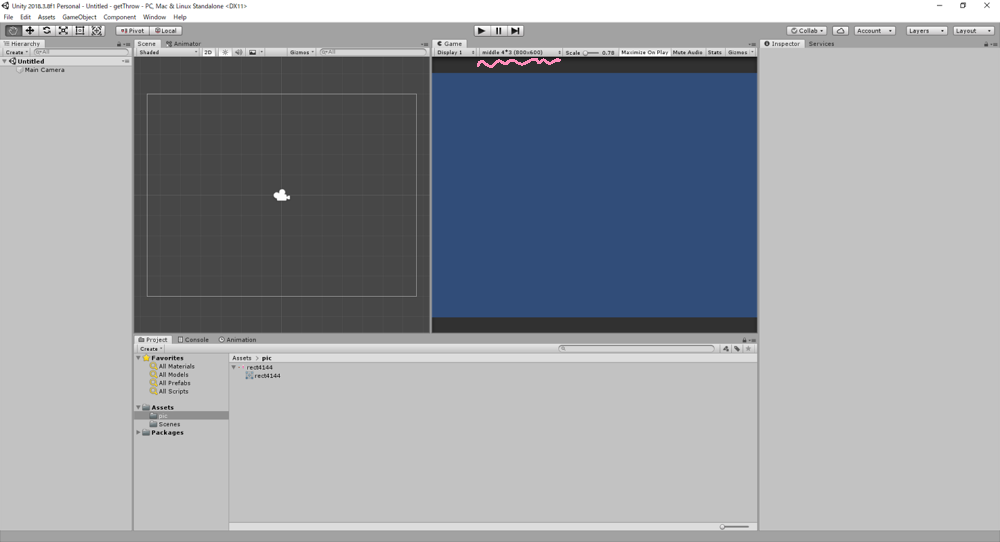The image size is (1000, 542).
Task: Click save search star icon in Project panel
Action: (748, 349)
